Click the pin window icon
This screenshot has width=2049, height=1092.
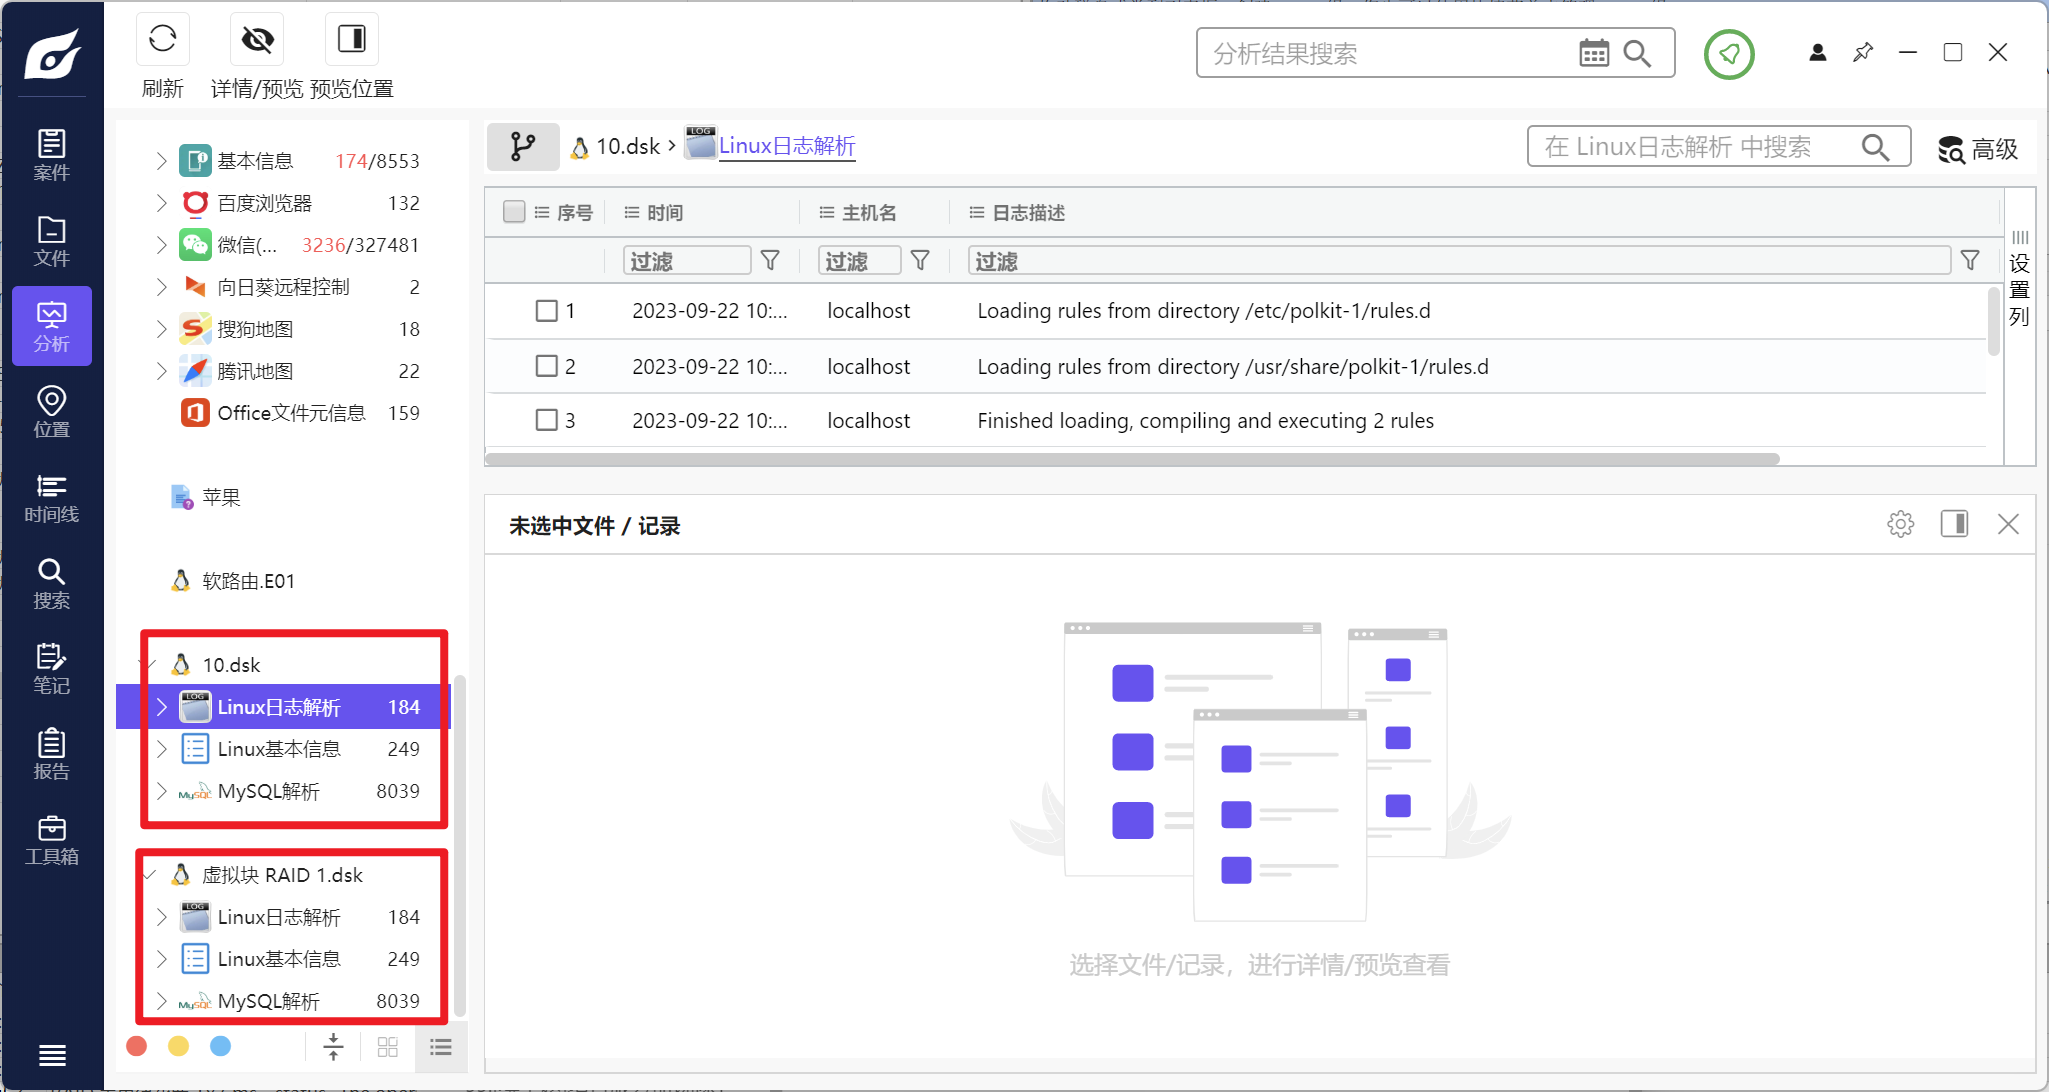pyautogui.click(x=1863, y=52)
